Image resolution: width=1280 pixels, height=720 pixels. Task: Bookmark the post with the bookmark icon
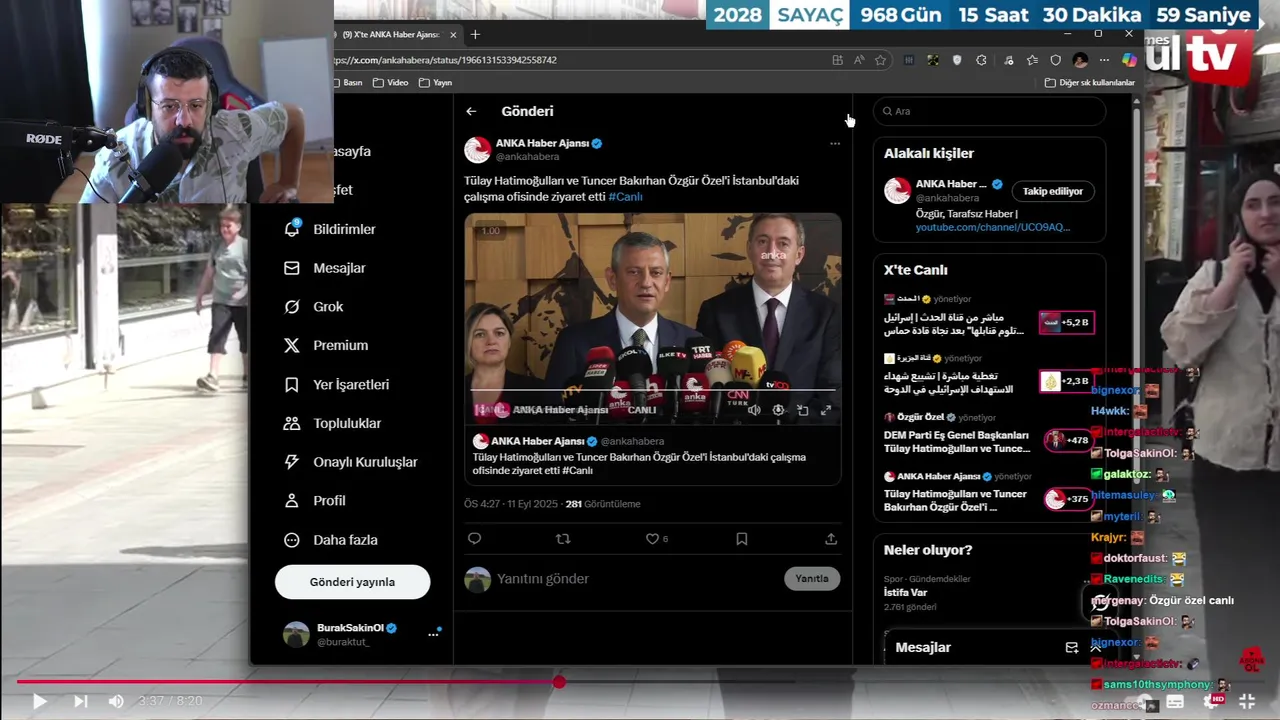pos(741,538)
